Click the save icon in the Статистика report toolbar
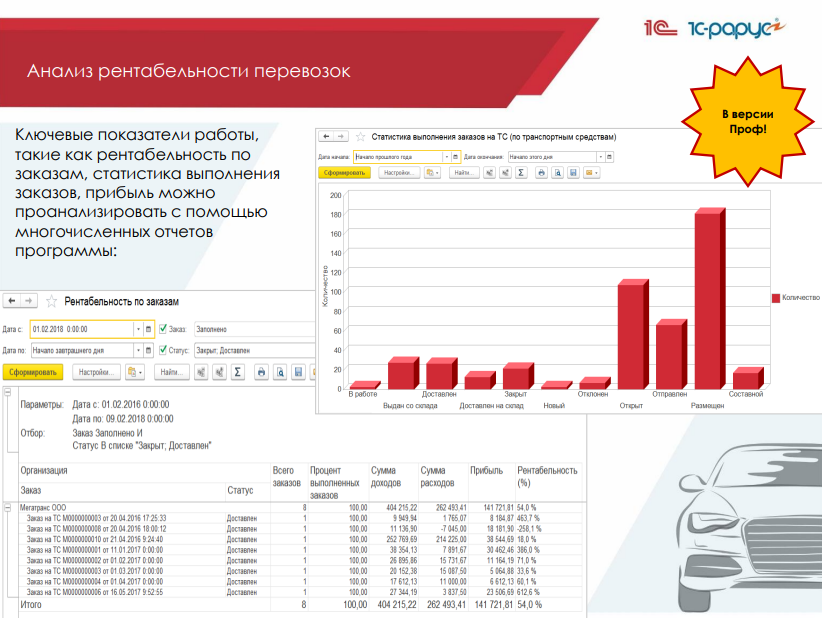Image resolution: width=822 pixels, height=618 pixels. click(x=573, y=172)
